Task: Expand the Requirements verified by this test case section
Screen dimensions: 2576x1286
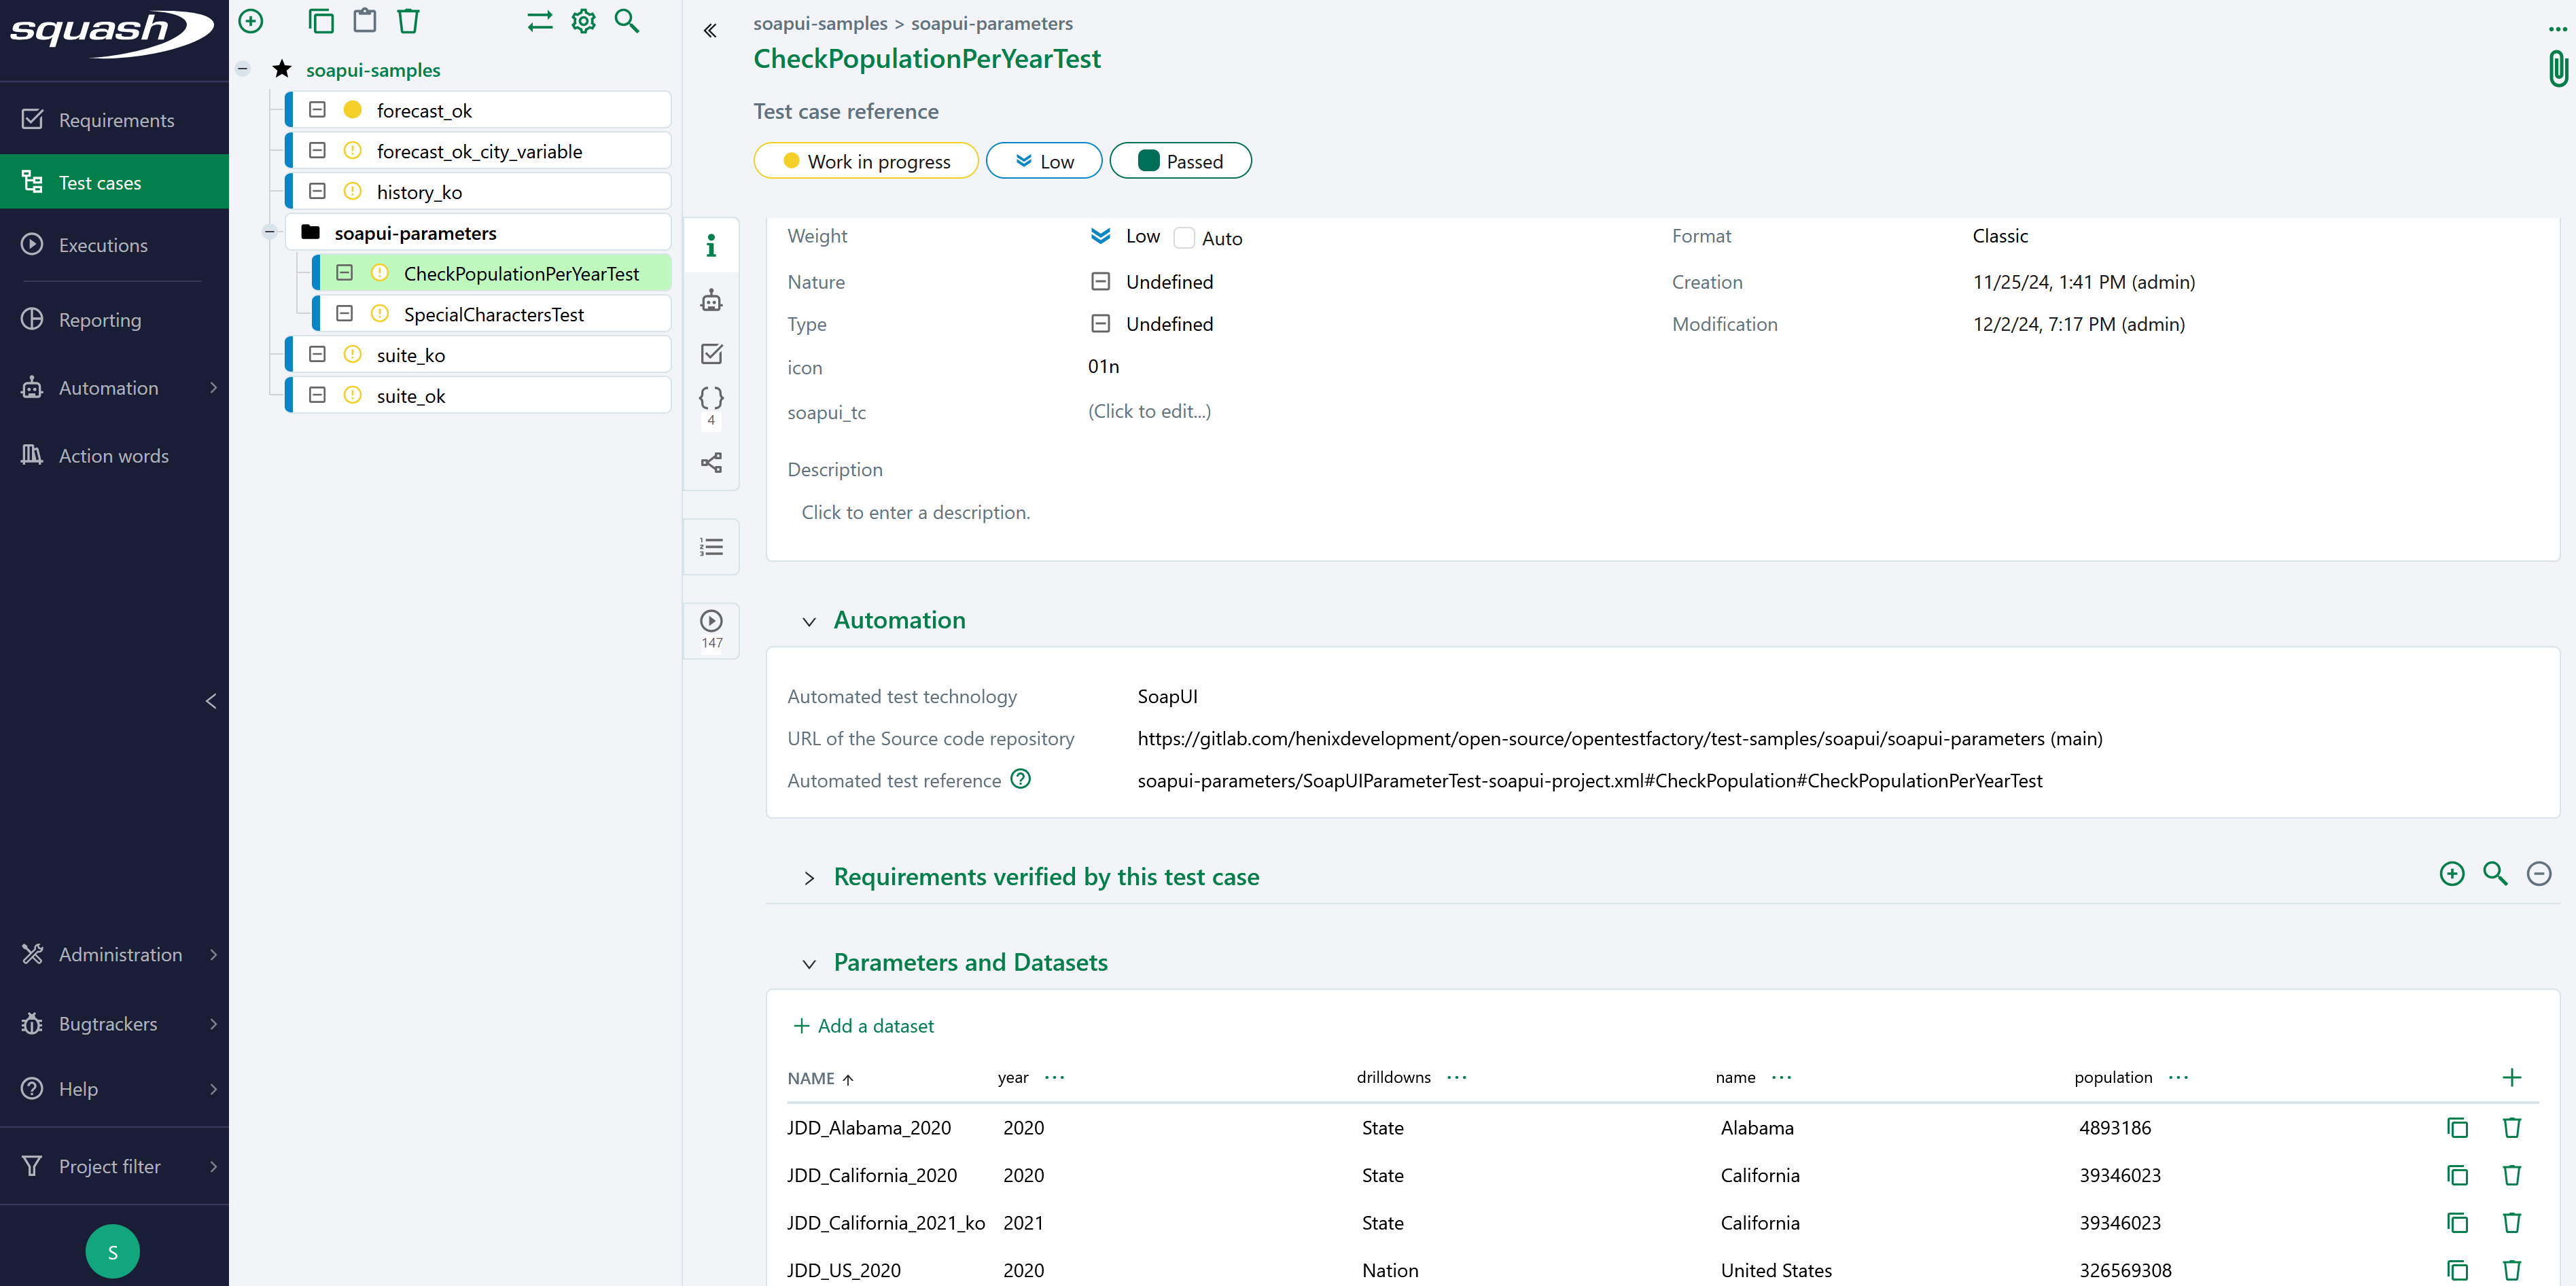Action: pyautogui.click(x=810, y=878)
